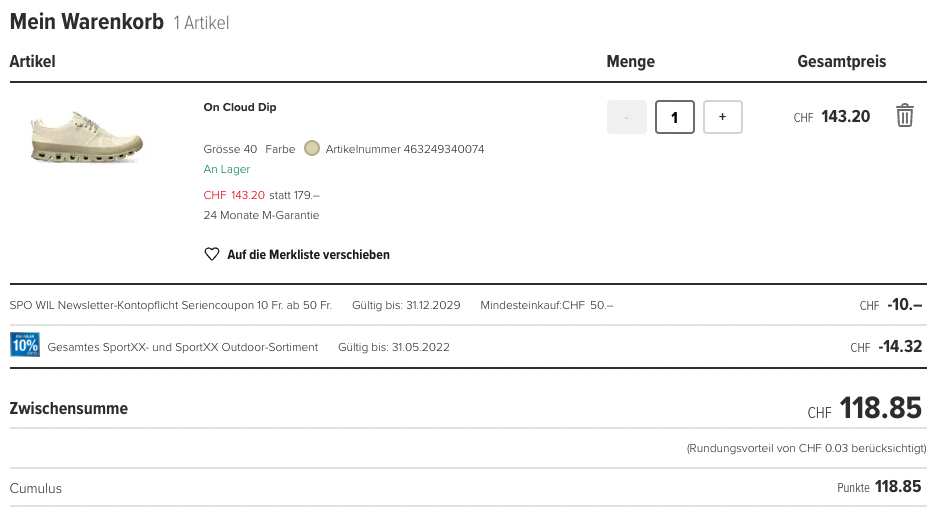Screen dimensions: 934x509
Task: Open the On Cloud Dip product title
Action: (240, 107)
